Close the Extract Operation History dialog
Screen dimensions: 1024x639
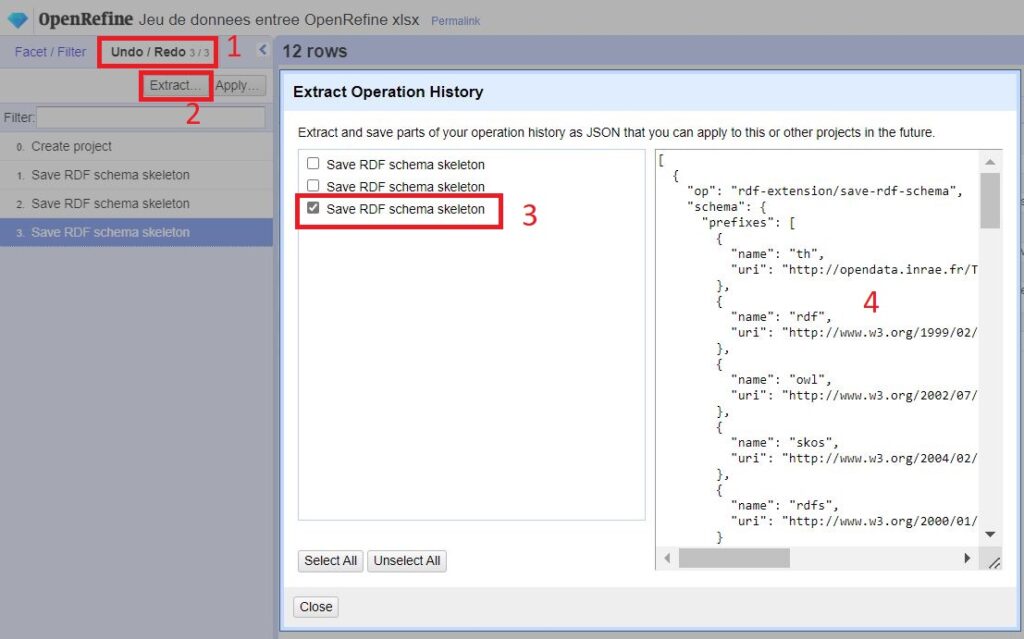316,607
